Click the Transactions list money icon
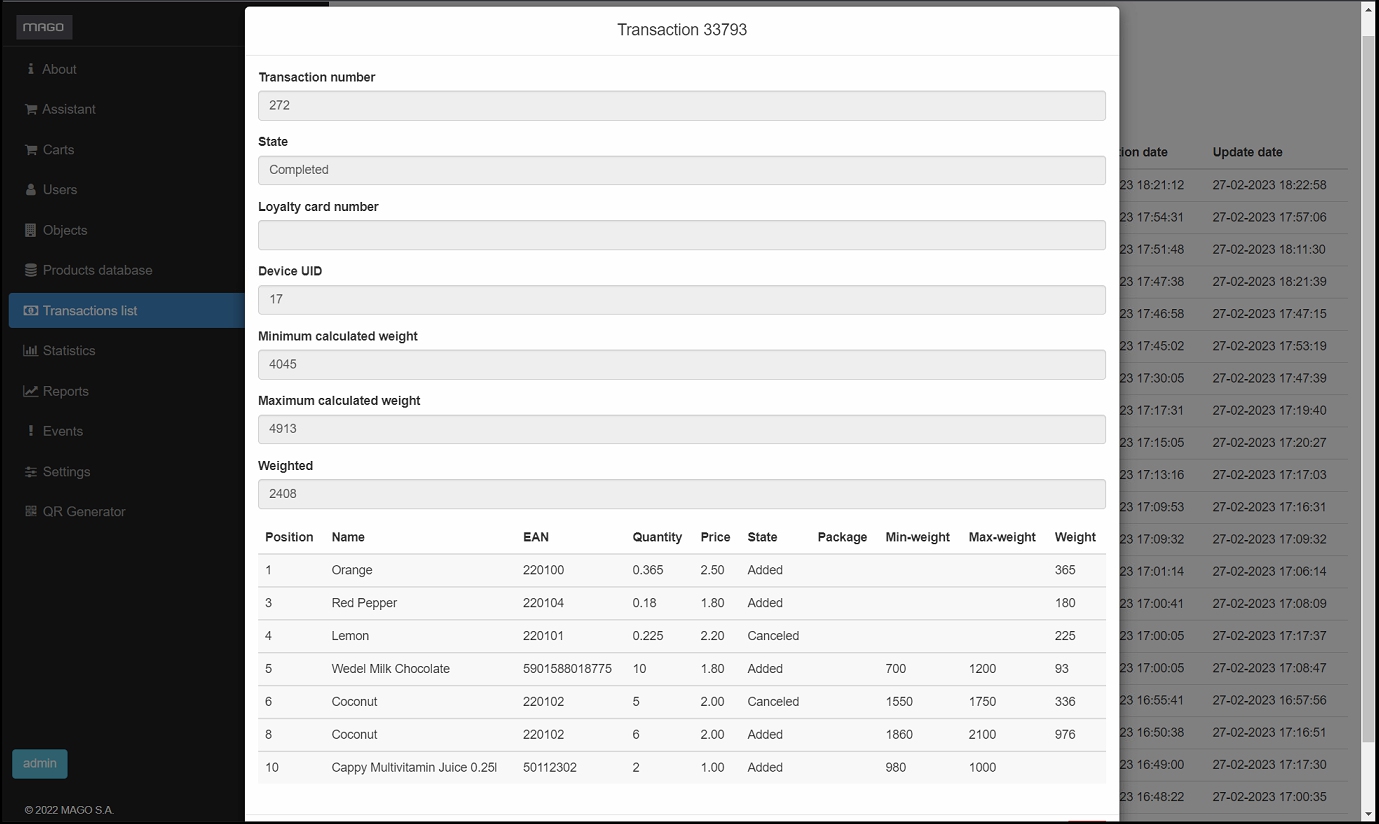The height and width of the screenshot is (824, 1379). (31, 311)
